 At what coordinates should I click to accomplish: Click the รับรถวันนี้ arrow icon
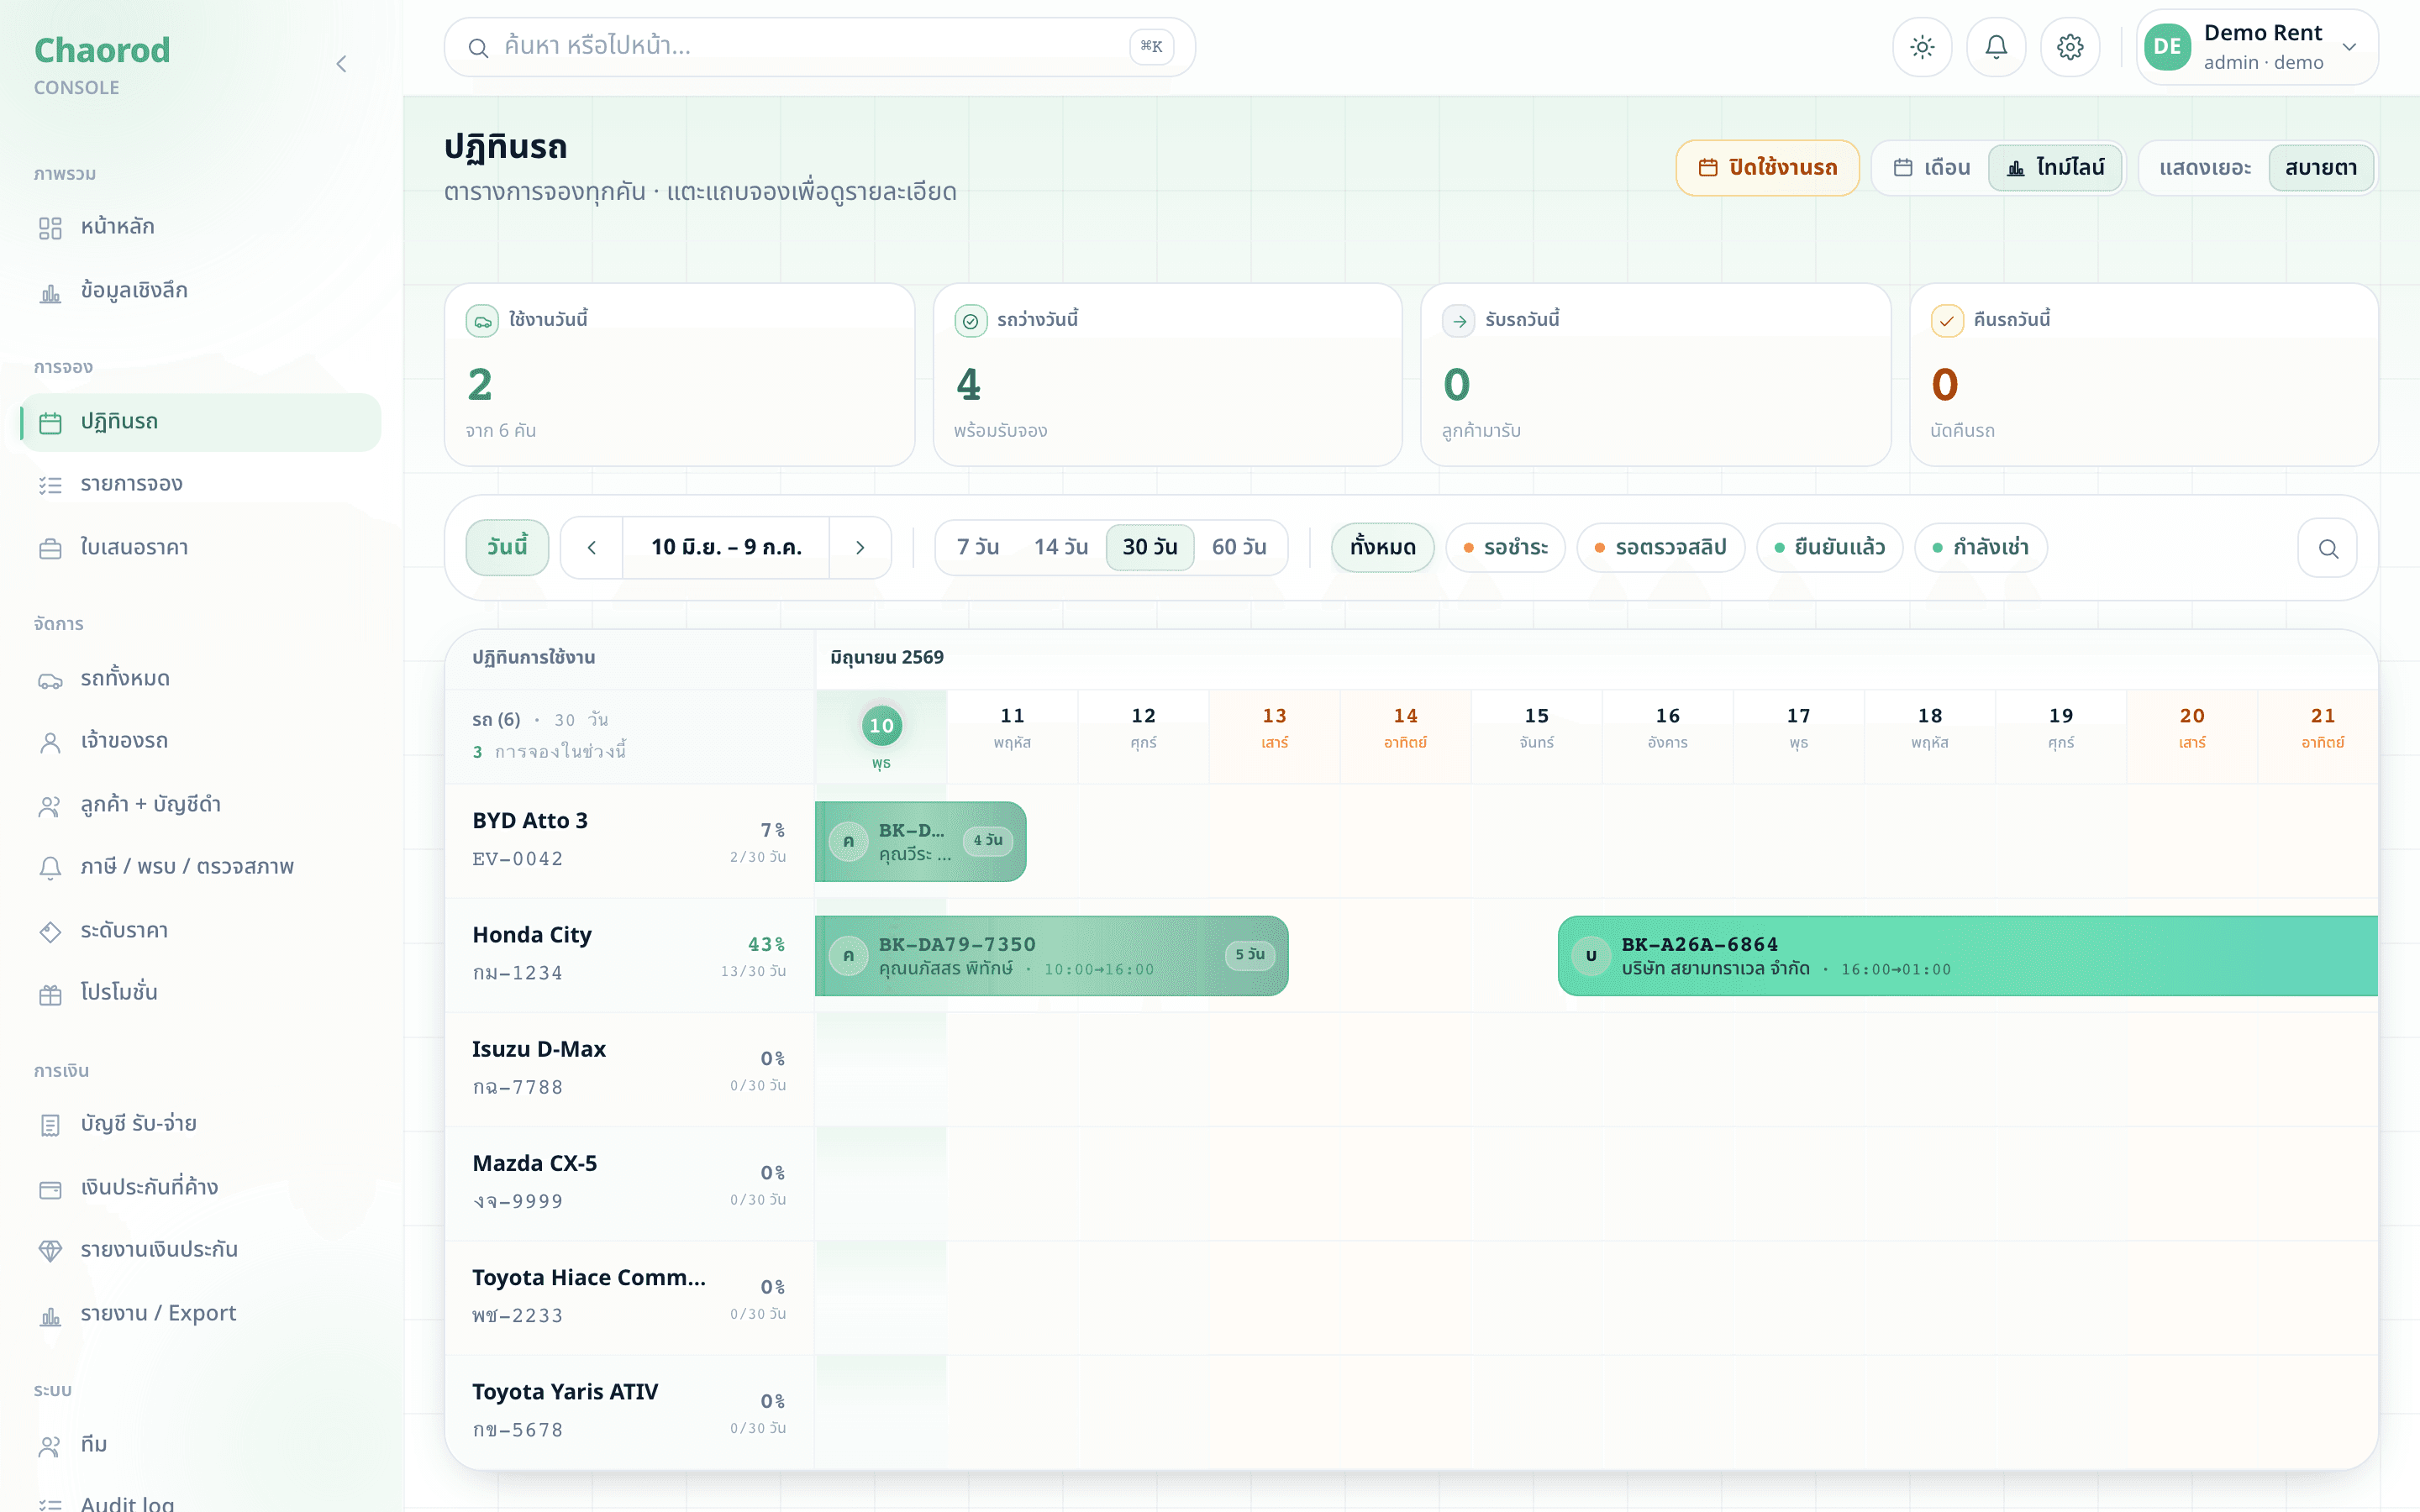click(1458, 321)
